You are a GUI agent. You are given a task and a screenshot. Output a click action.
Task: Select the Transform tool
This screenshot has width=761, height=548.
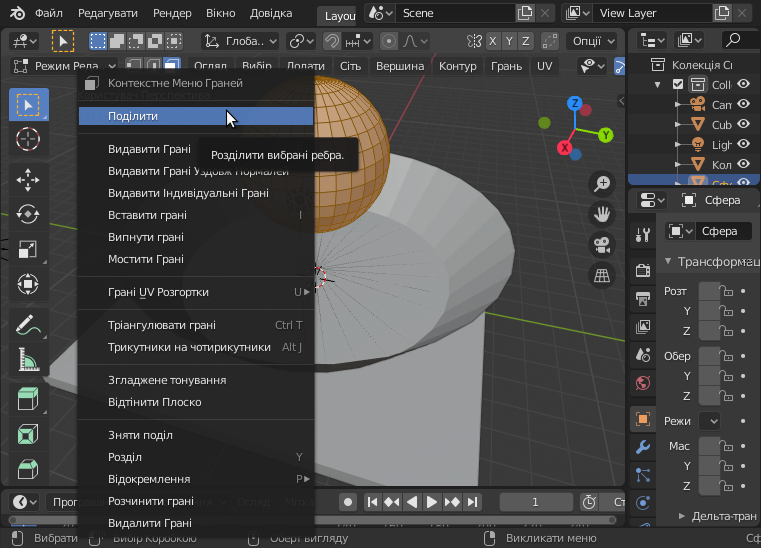(x=28, y=284)
